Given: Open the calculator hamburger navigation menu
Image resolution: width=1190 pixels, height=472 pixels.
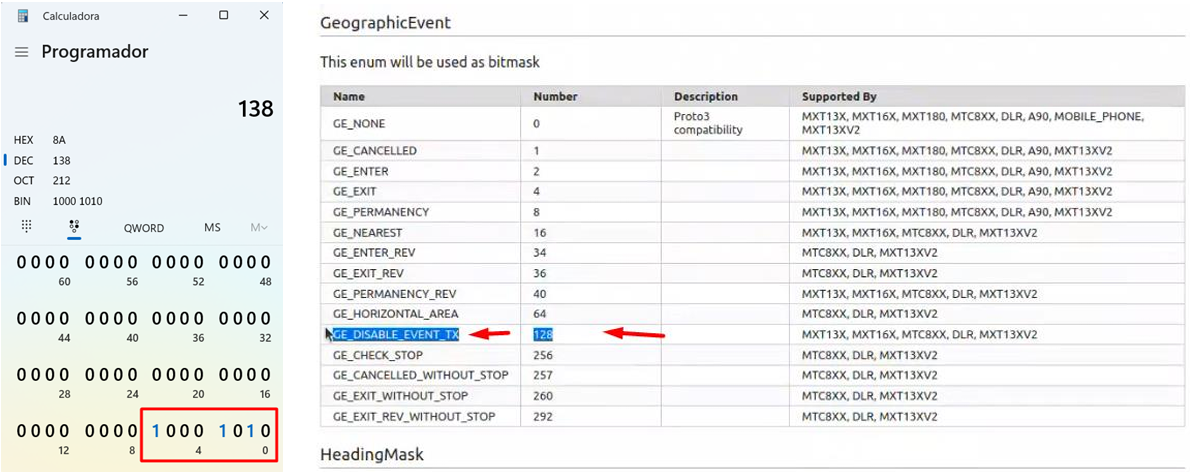Looking at the screenshot, I should click(x=21, y=52).
